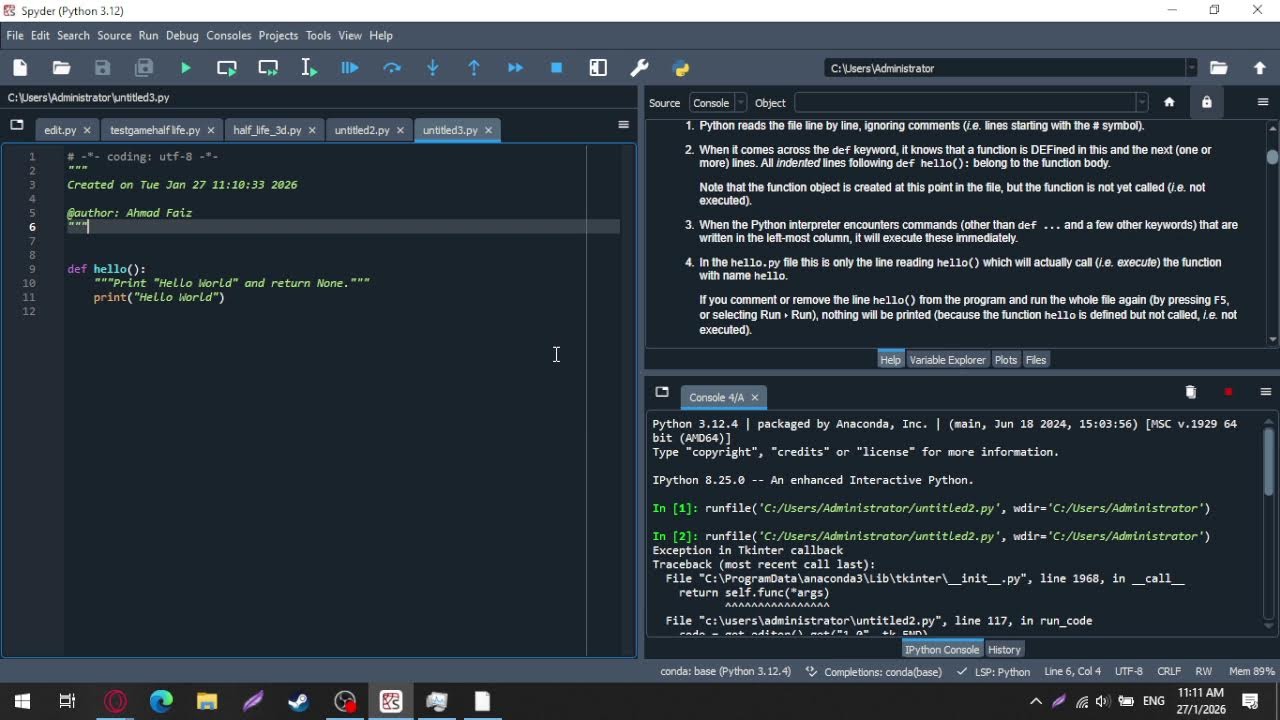The image size is (1280, 720).
Task: Interrupt kernel red stop icon
Action: (x=1228, y=392)
